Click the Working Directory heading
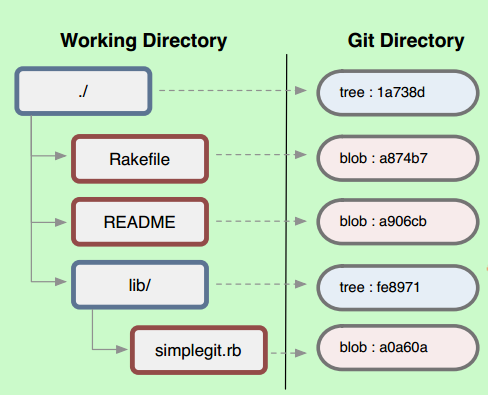The width and height of the screenshot is (488, 395). coord(144,41)
